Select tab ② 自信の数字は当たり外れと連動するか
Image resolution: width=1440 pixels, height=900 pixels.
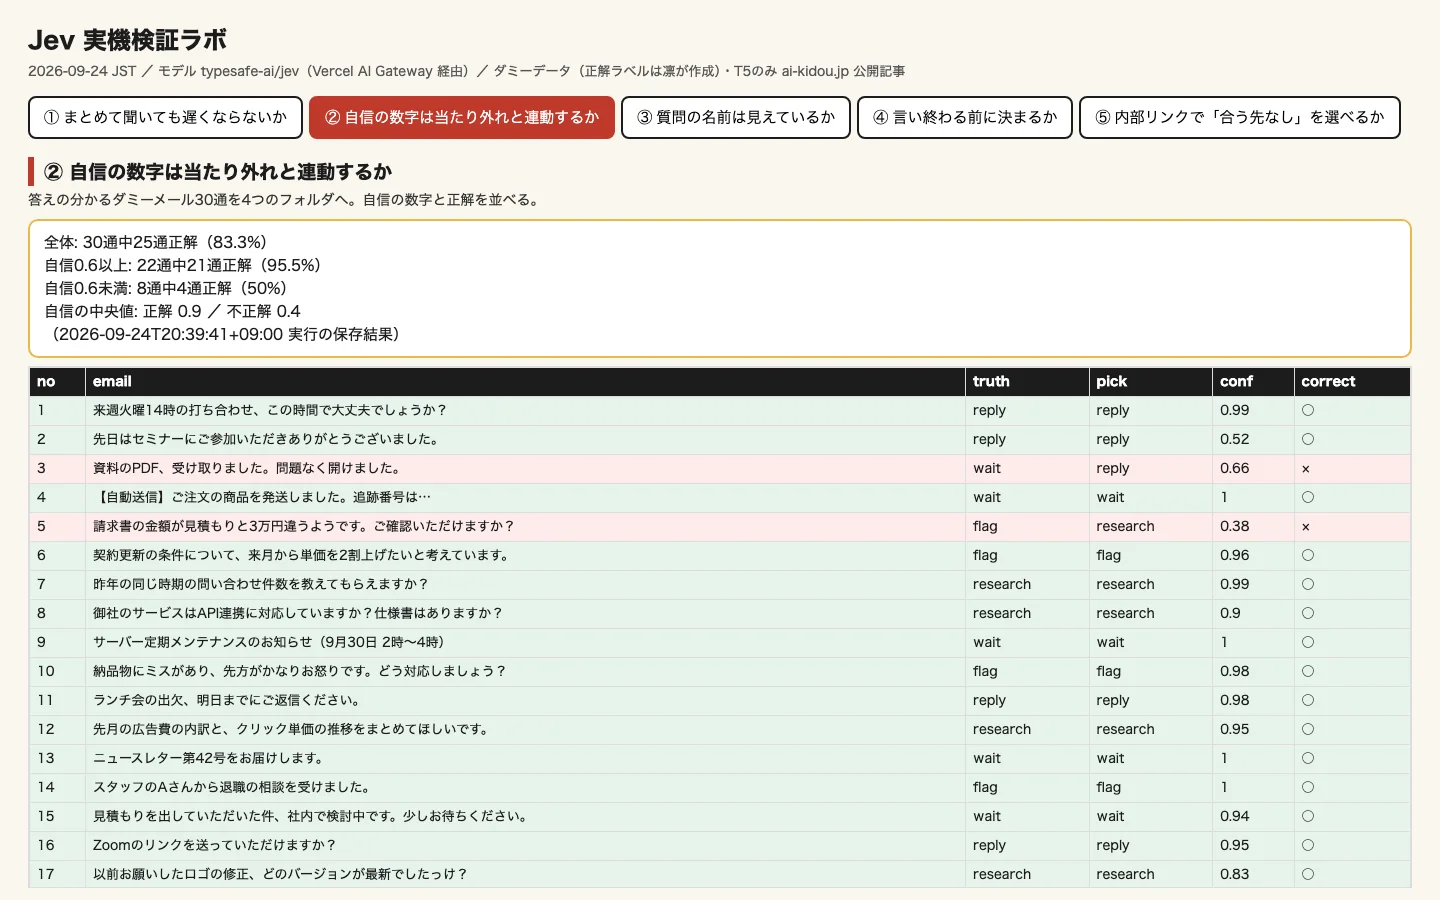462,117
